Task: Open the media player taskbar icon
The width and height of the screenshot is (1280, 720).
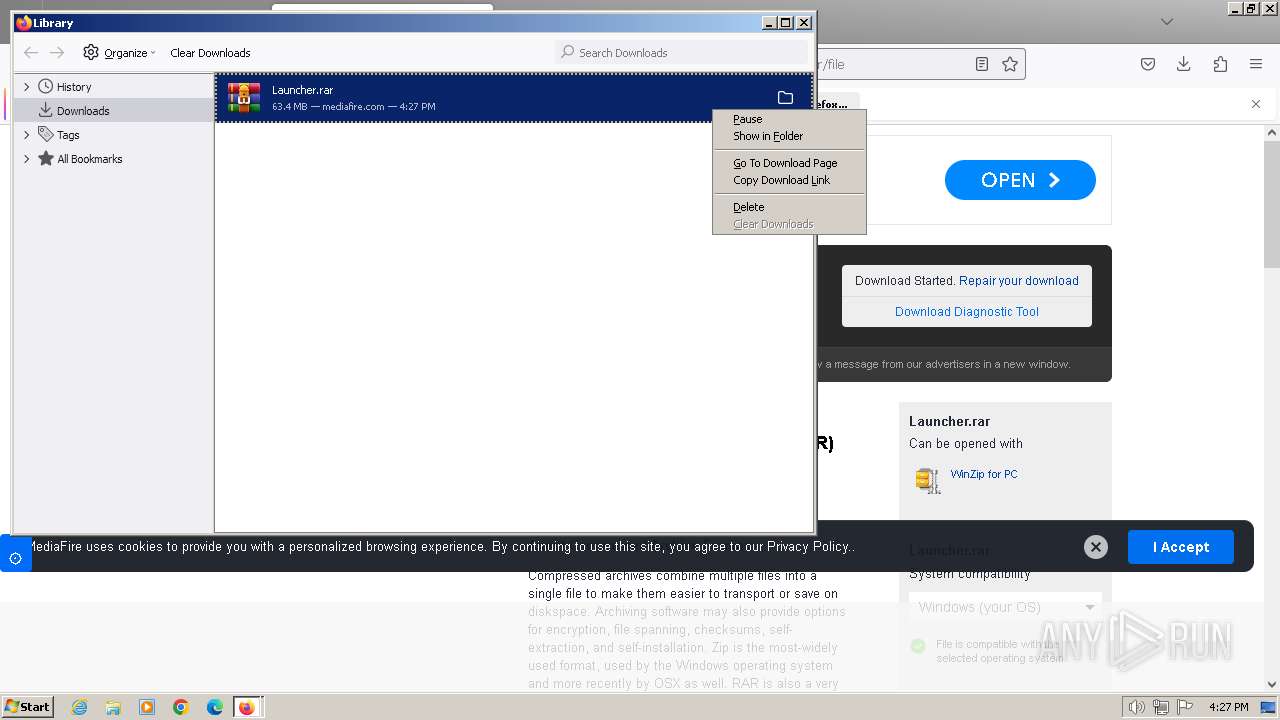Action: coord(147,707)
